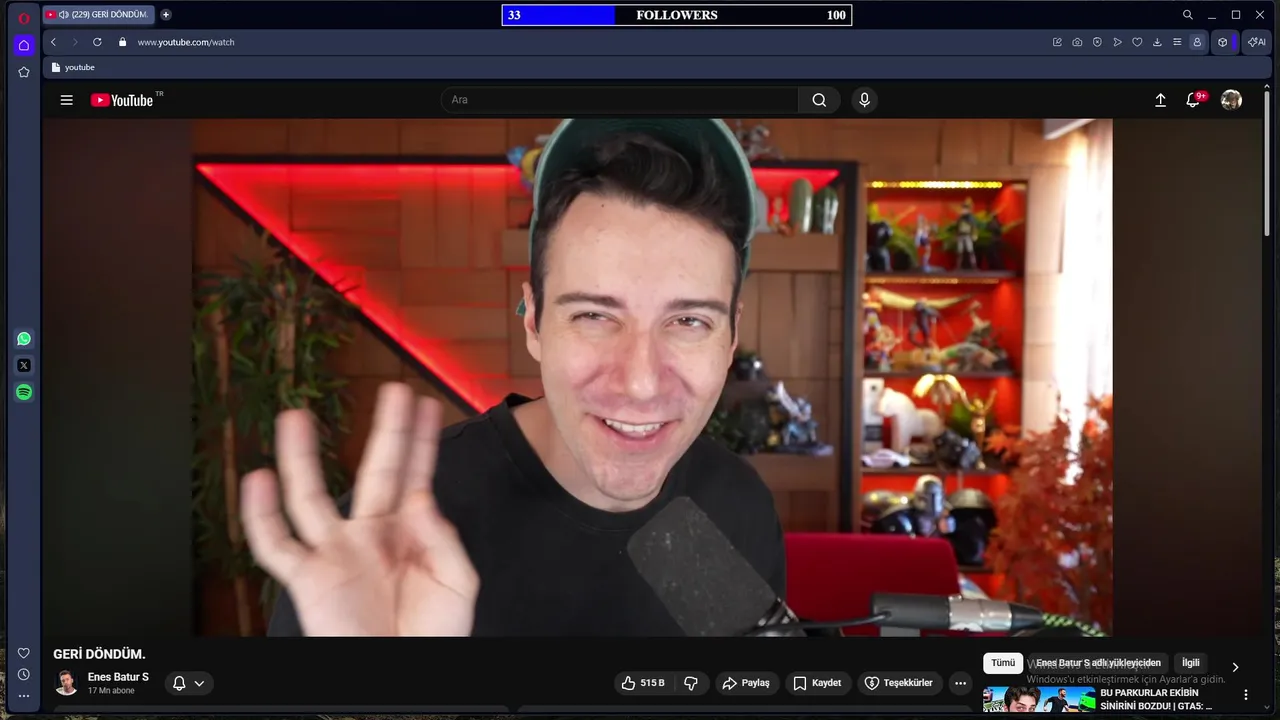Like the video showing 515 B
The image size is (1280, 720).
tap(642, 683)
